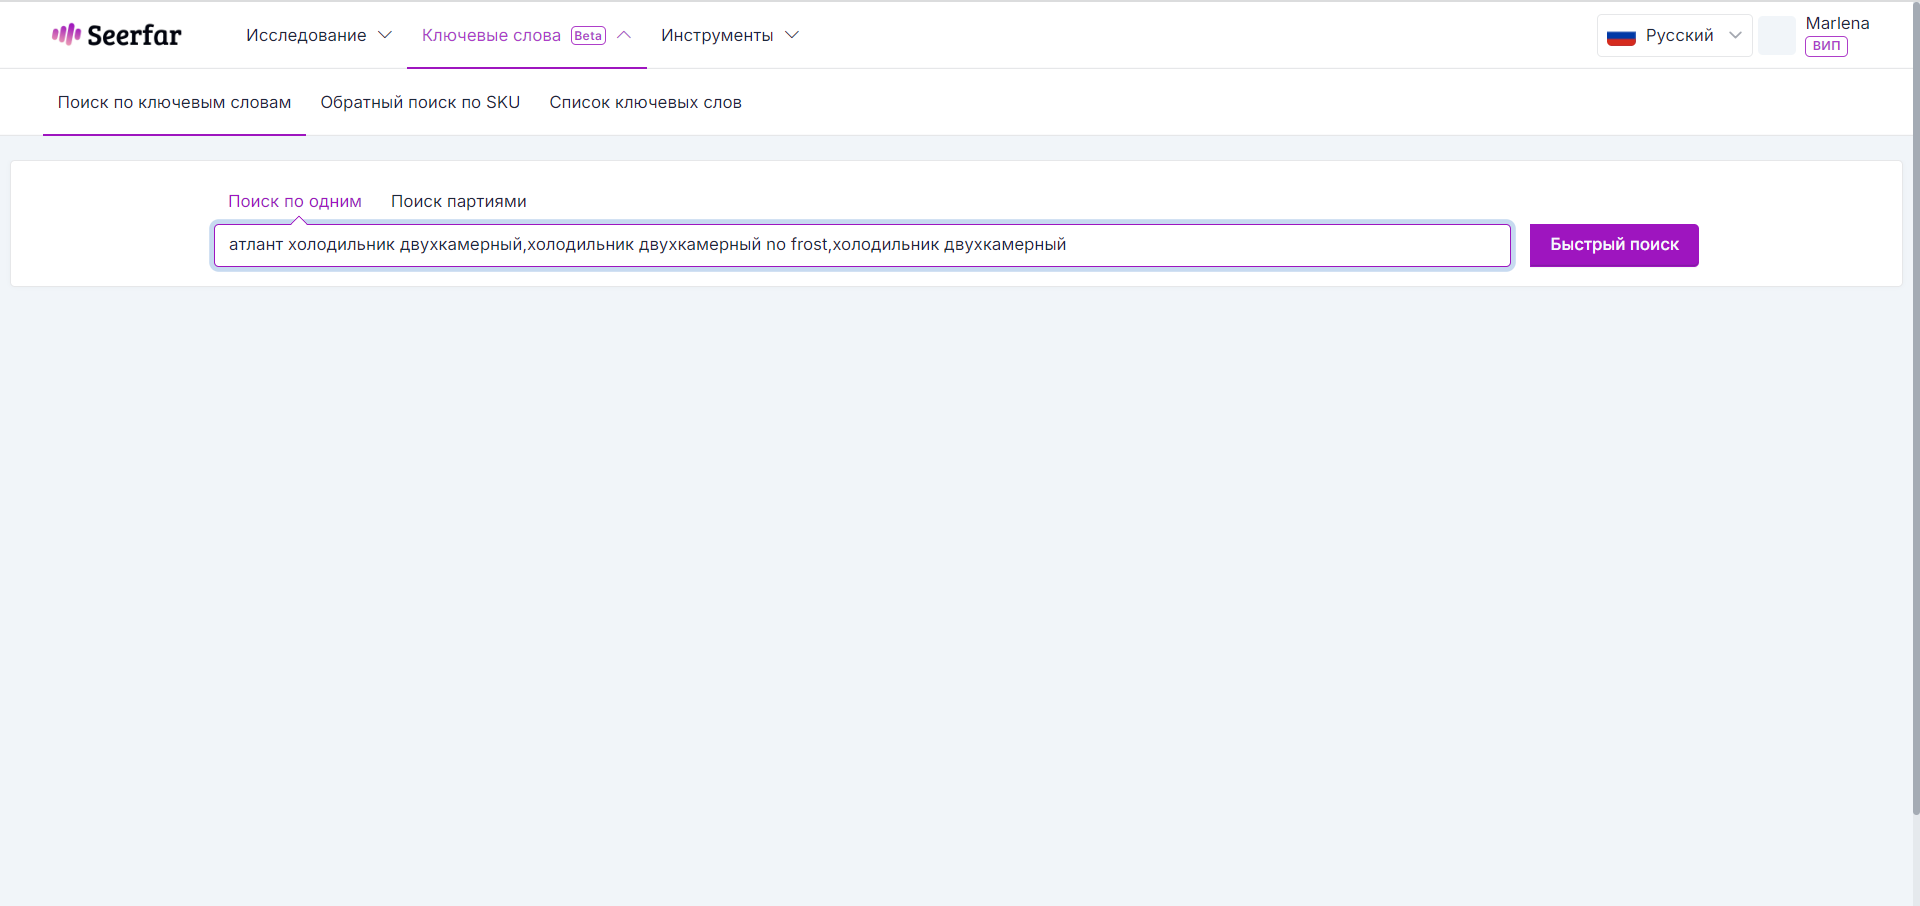Screen dimensions: 1920x906
Task: Open the Инструменты menu
Action: point(717,35)
